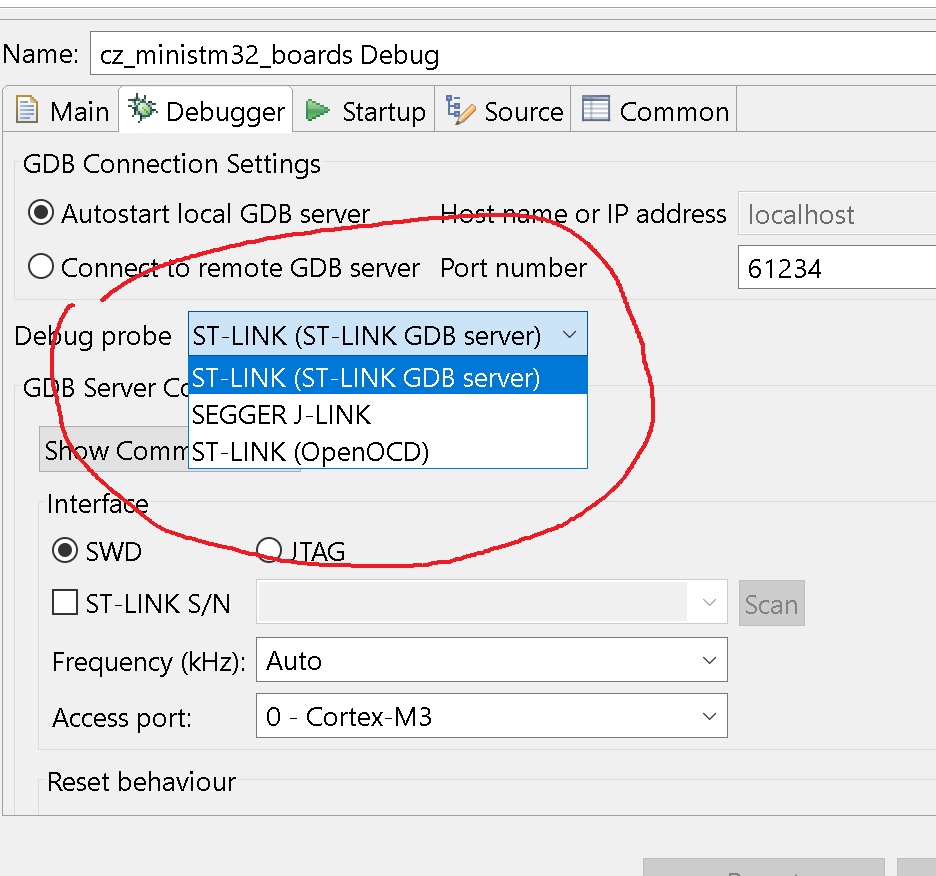
Task: Click the Scan button
Action: 772,604
